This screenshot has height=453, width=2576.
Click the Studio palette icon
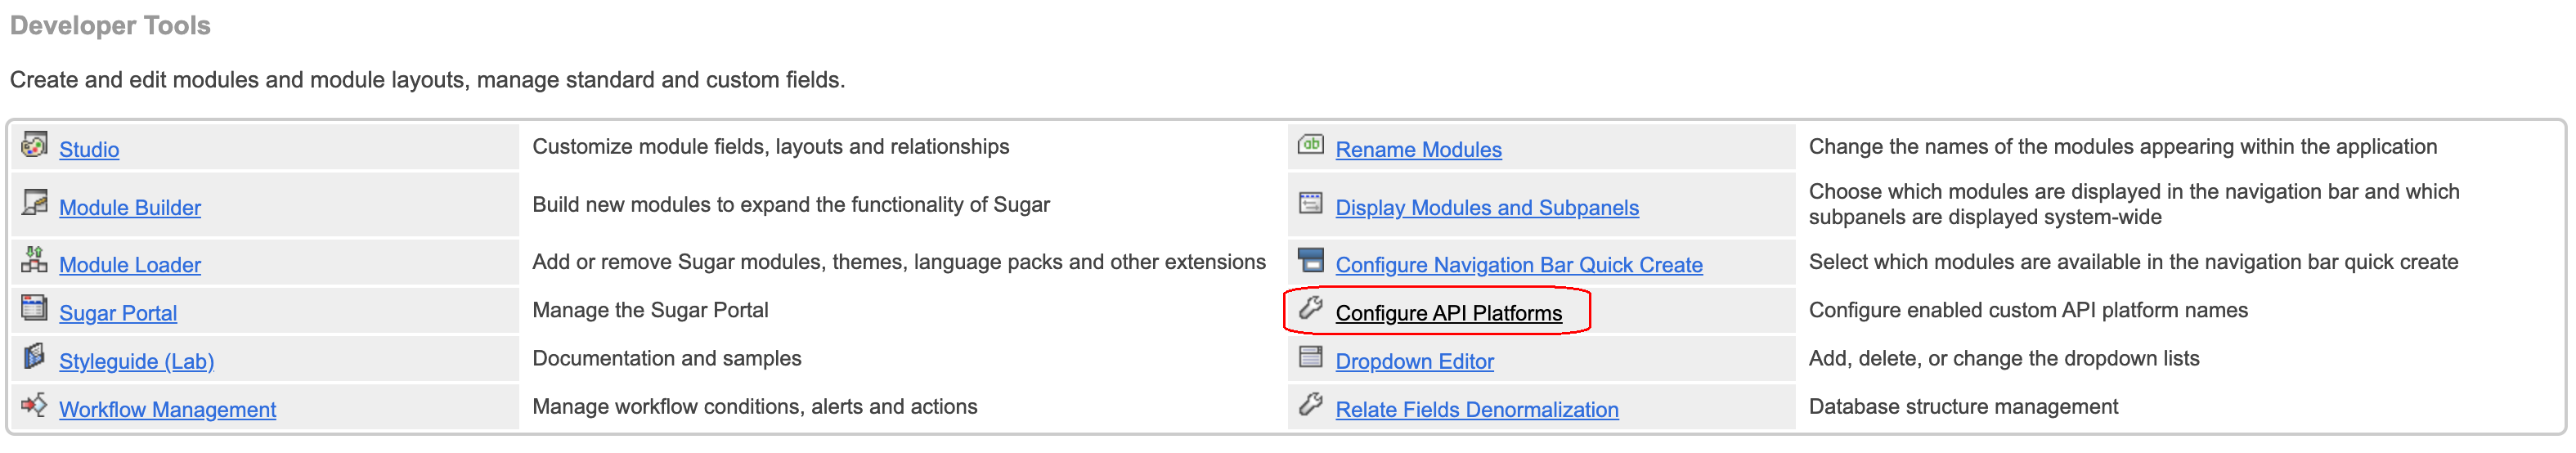[34, 146]
